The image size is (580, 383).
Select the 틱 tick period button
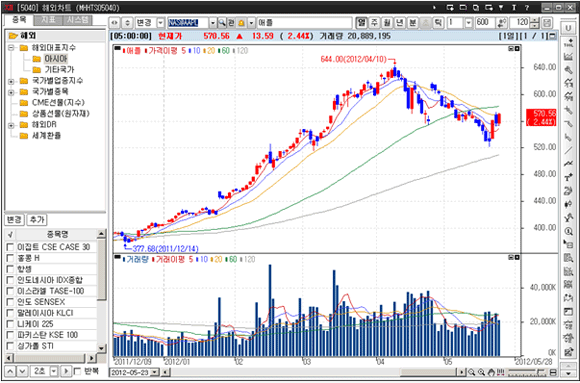(438, 23)
